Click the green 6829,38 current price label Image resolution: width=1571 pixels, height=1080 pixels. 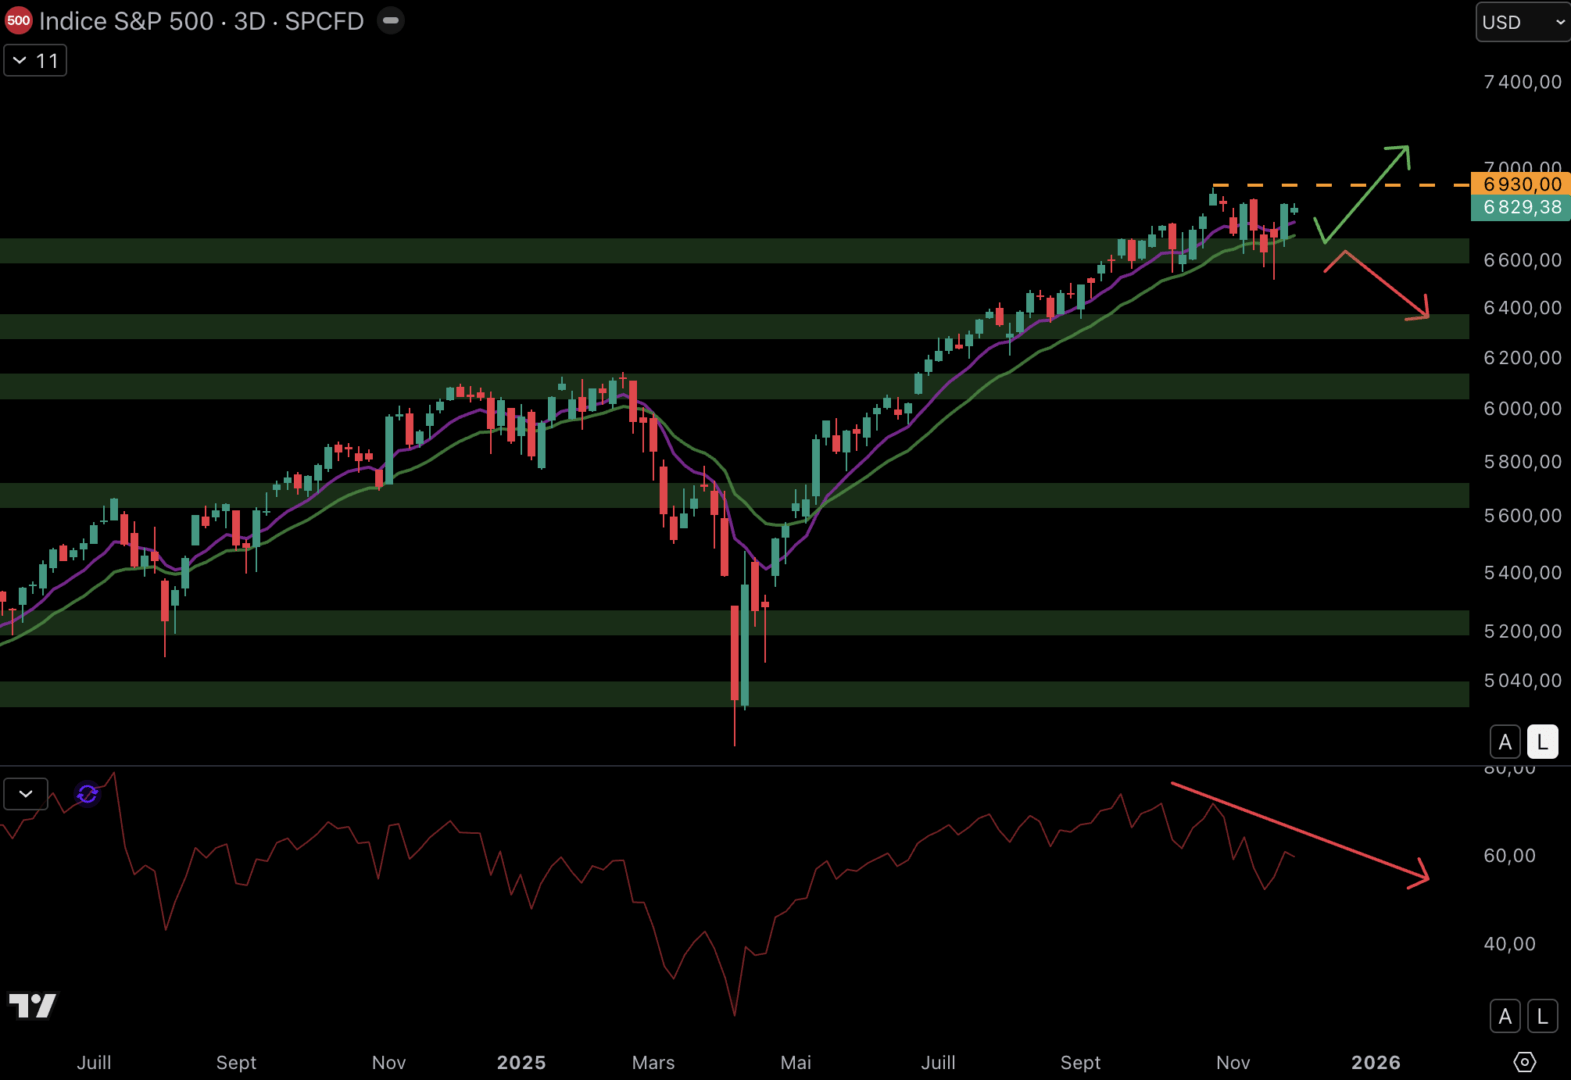(x=1521, y=207)
